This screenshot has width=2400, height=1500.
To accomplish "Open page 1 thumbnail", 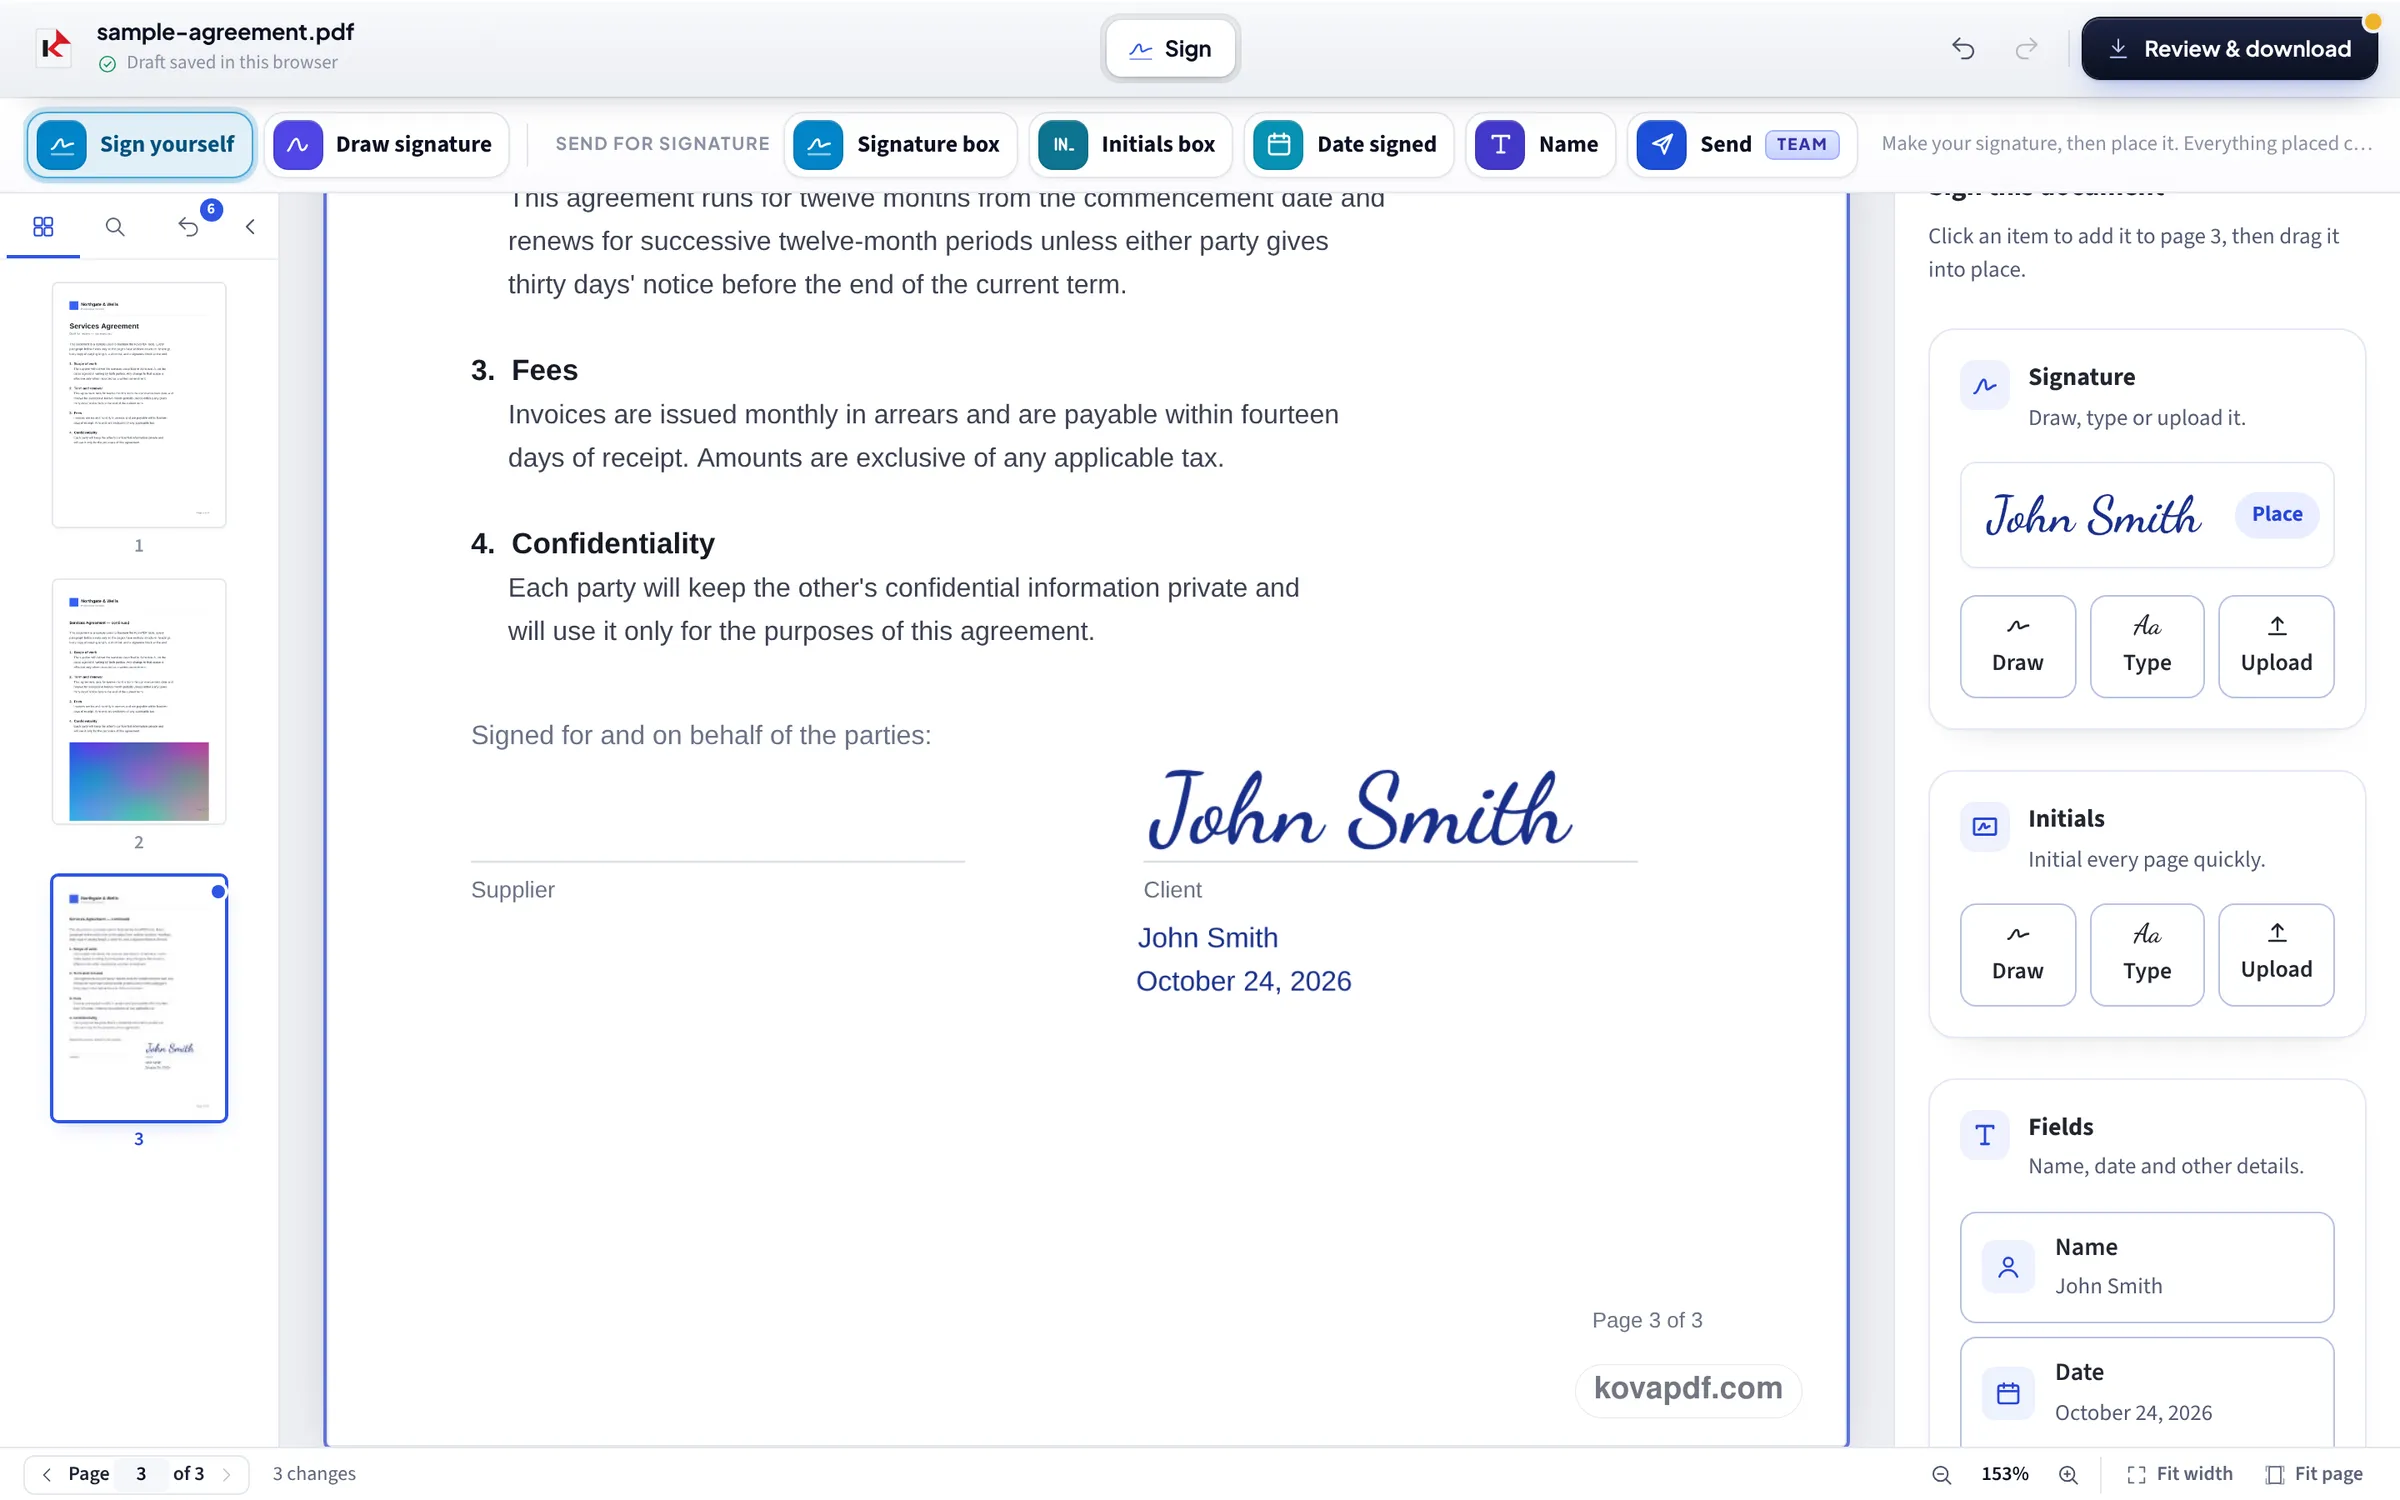I will [139, 405].
